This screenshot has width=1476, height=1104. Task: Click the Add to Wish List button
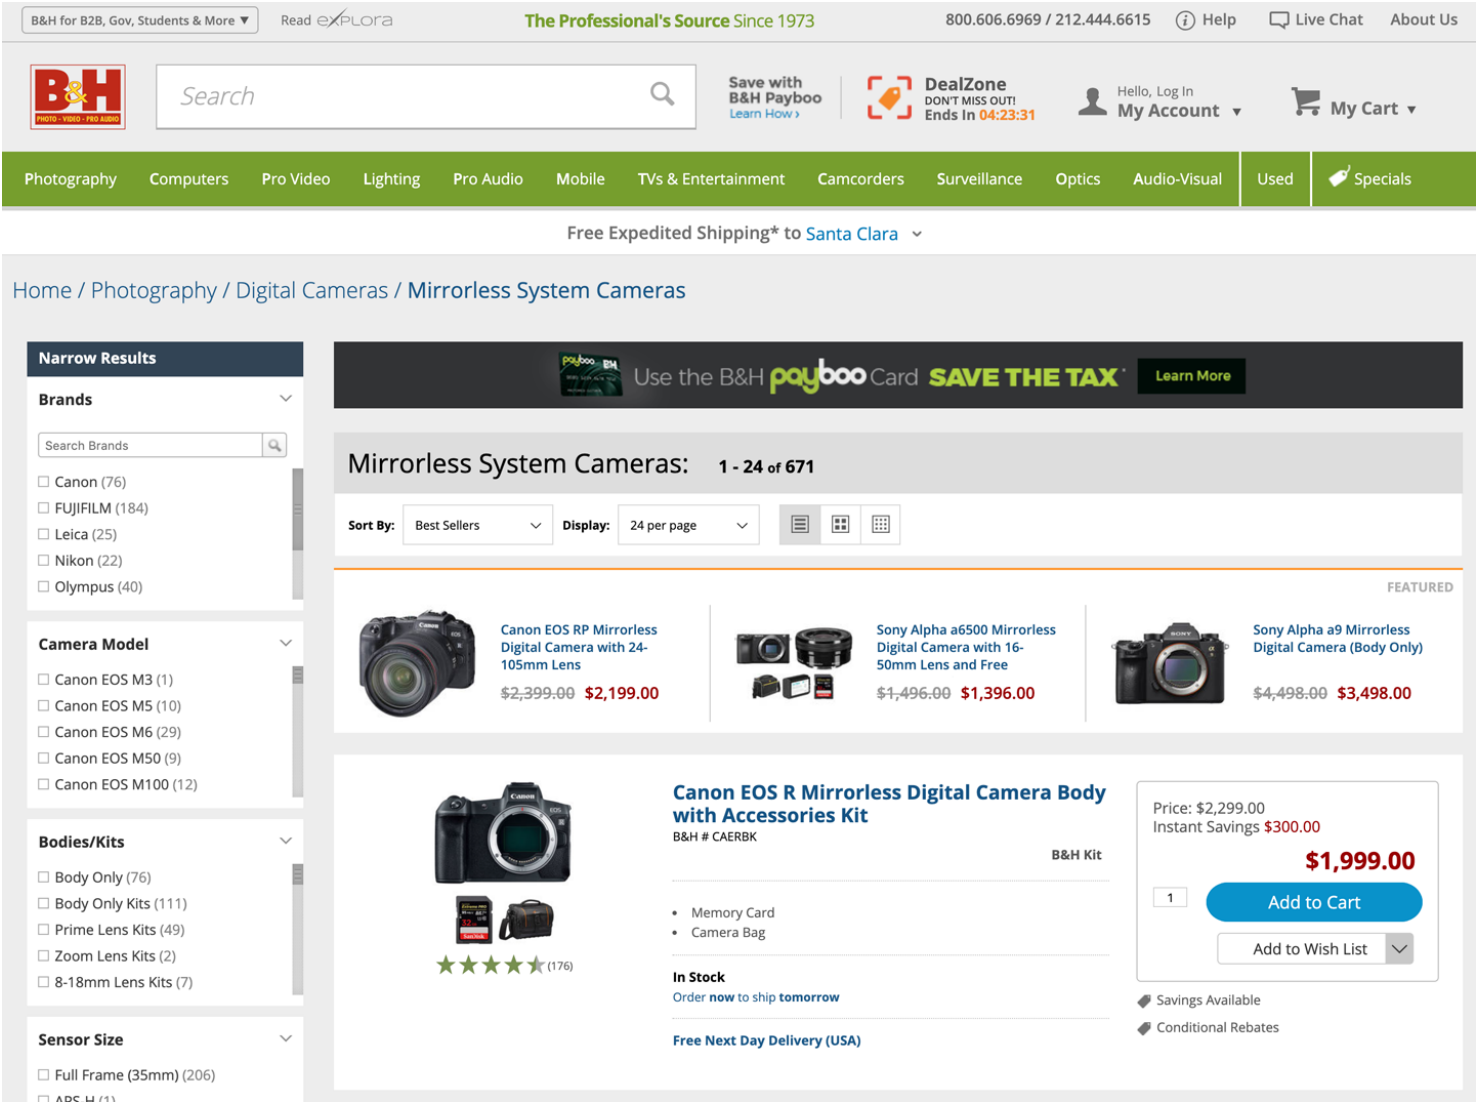pyautogui.click(x=1301, y=949)
